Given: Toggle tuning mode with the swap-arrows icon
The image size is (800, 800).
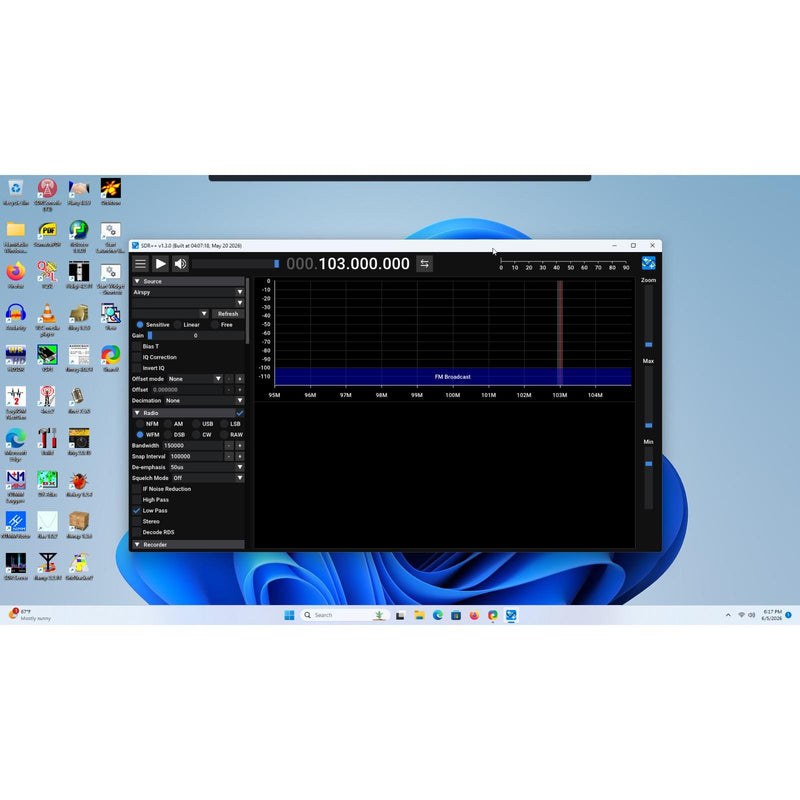Looking at the screenshot, I should (424, 264).
